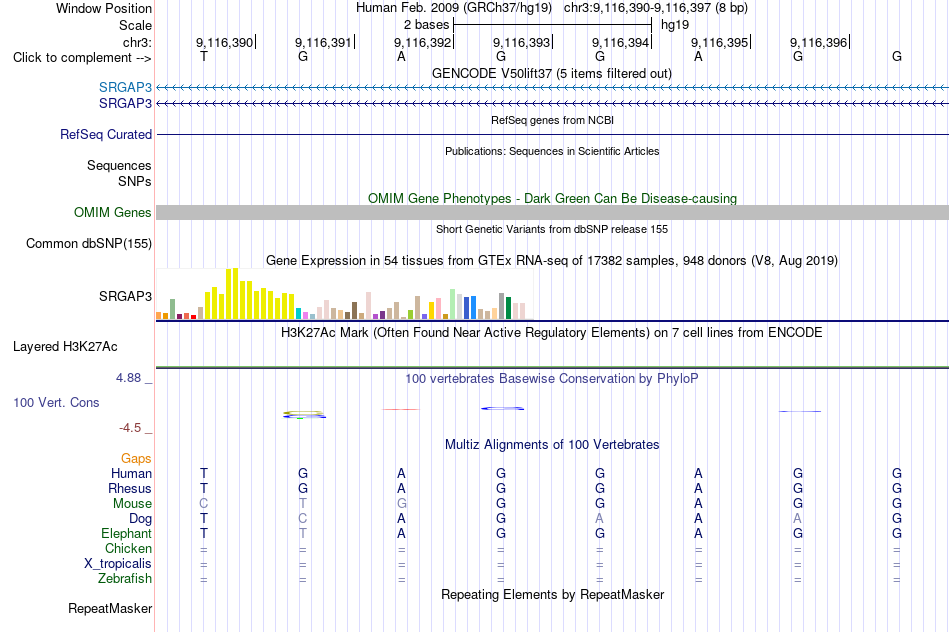Open the light-blue SRGAP3 transcript label

click(125, 87)
